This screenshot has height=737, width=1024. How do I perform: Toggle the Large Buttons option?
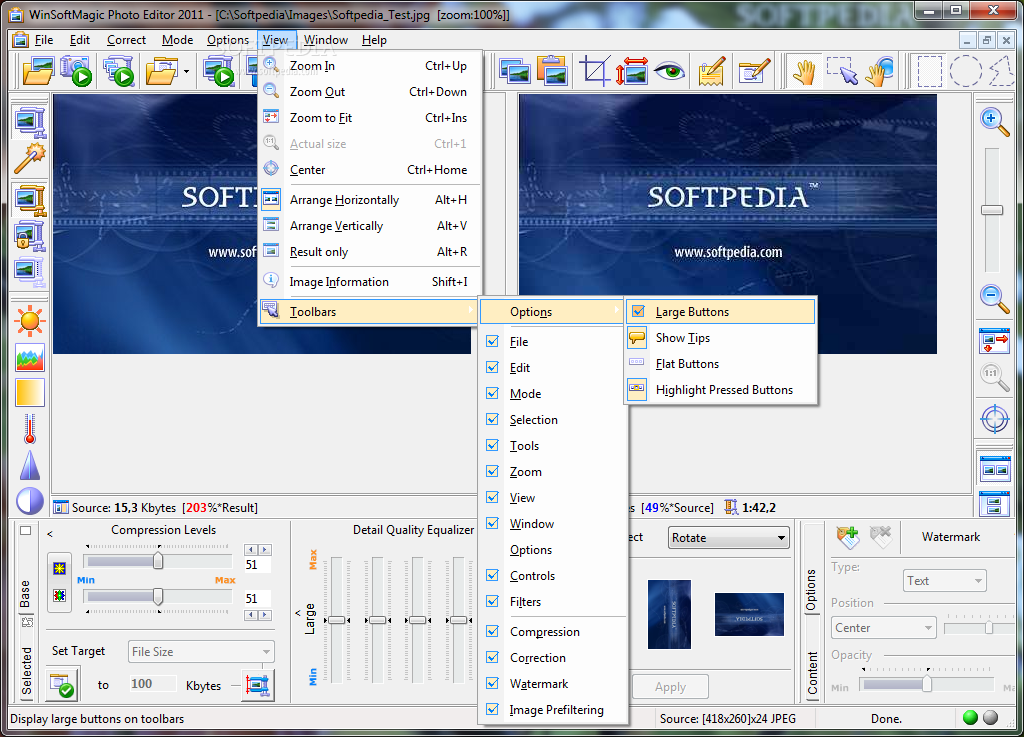tap(720, 312)
